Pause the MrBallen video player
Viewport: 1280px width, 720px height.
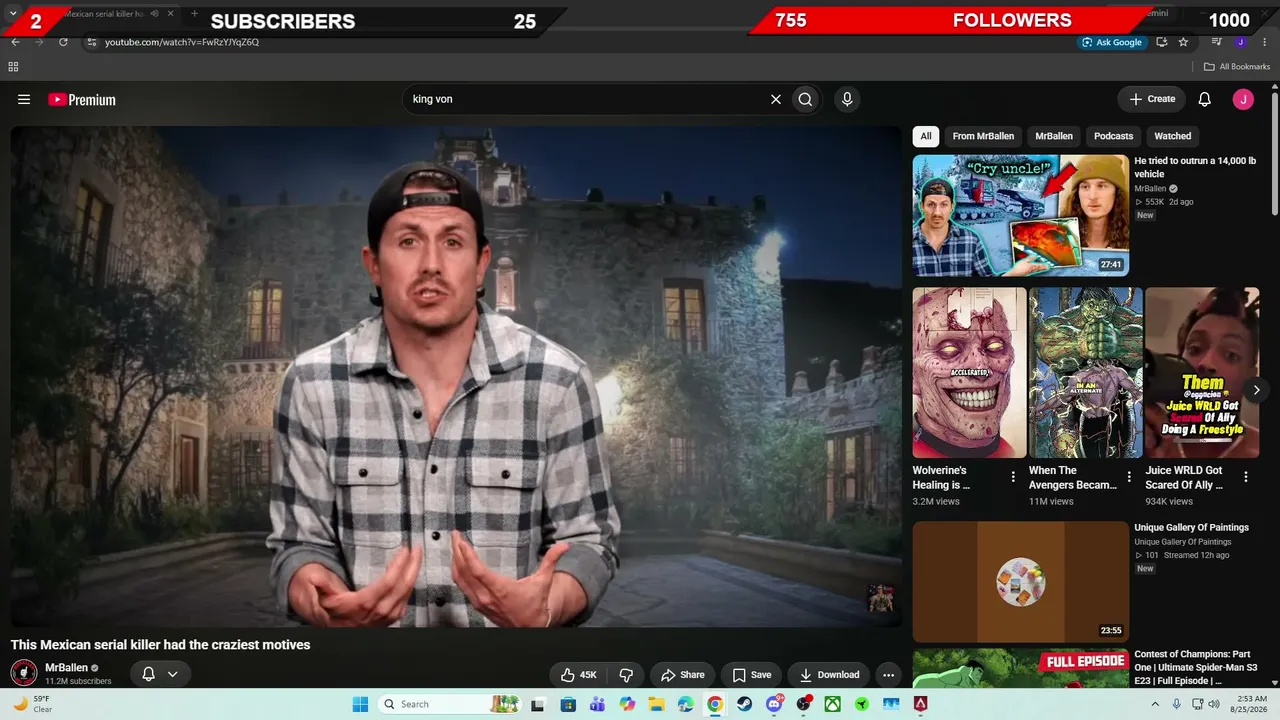pyautogui.click(x=456, y=376)
